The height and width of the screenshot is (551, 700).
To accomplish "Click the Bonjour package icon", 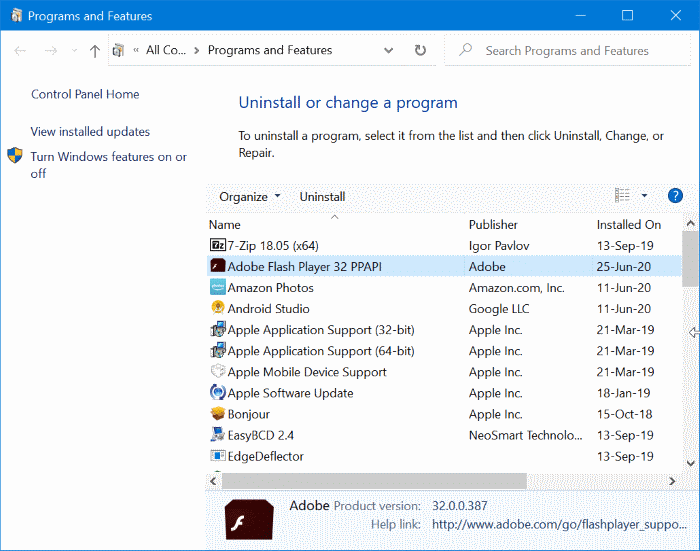I will pyautogui.click(x=217, y=413).
